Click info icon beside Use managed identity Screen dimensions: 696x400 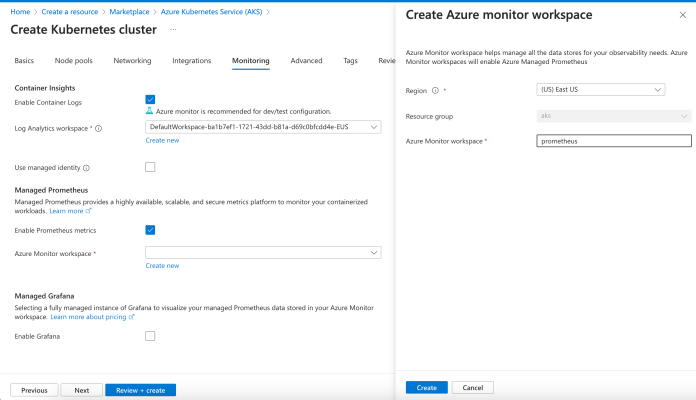pyautogui.click(x=87, y=168)
